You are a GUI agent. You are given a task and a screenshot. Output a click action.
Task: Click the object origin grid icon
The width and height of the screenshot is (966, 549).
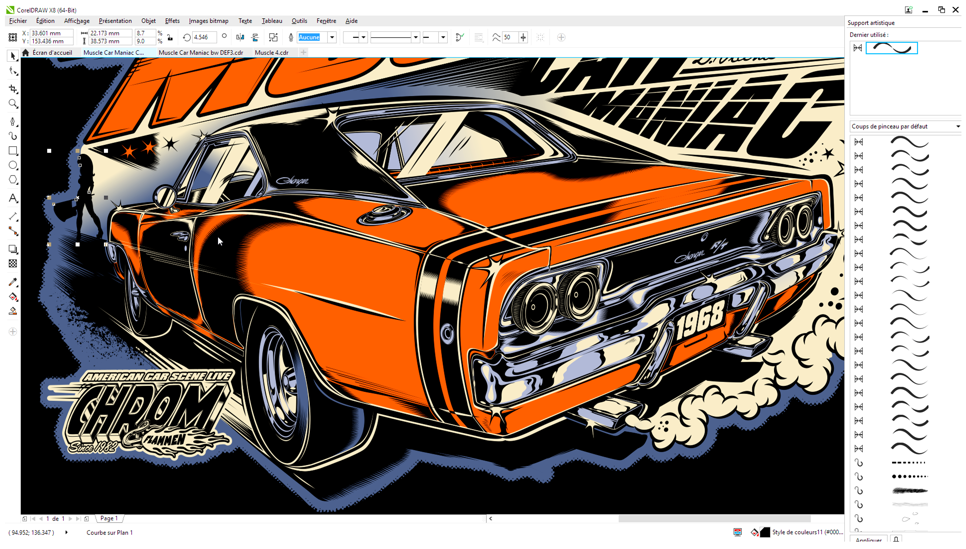pyautogui.click(x=12, y=38)
